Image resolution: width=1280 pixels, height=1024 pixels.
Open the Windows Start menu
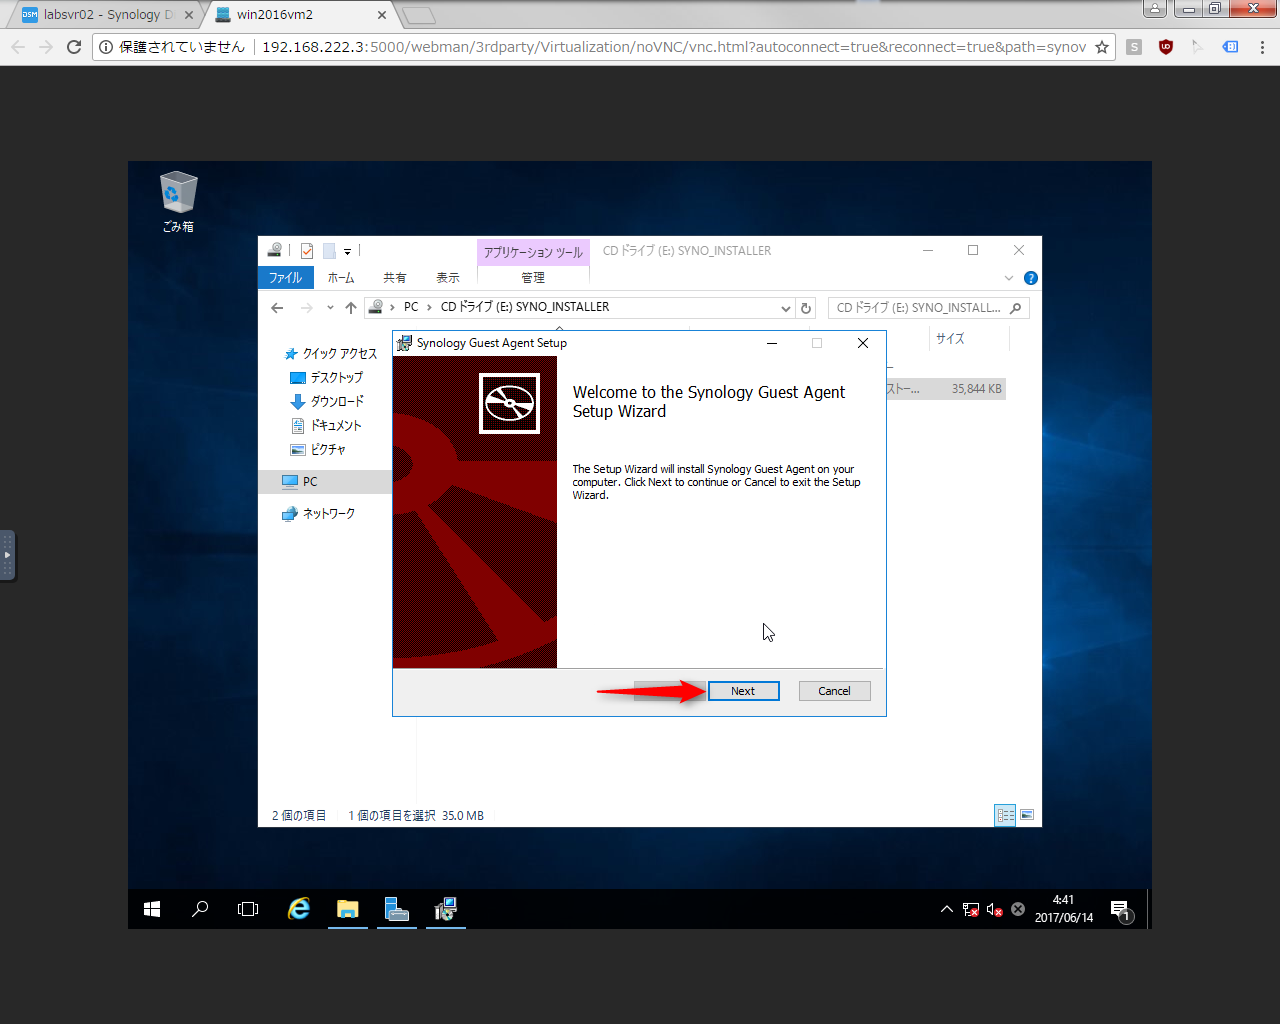click(152, 909)
